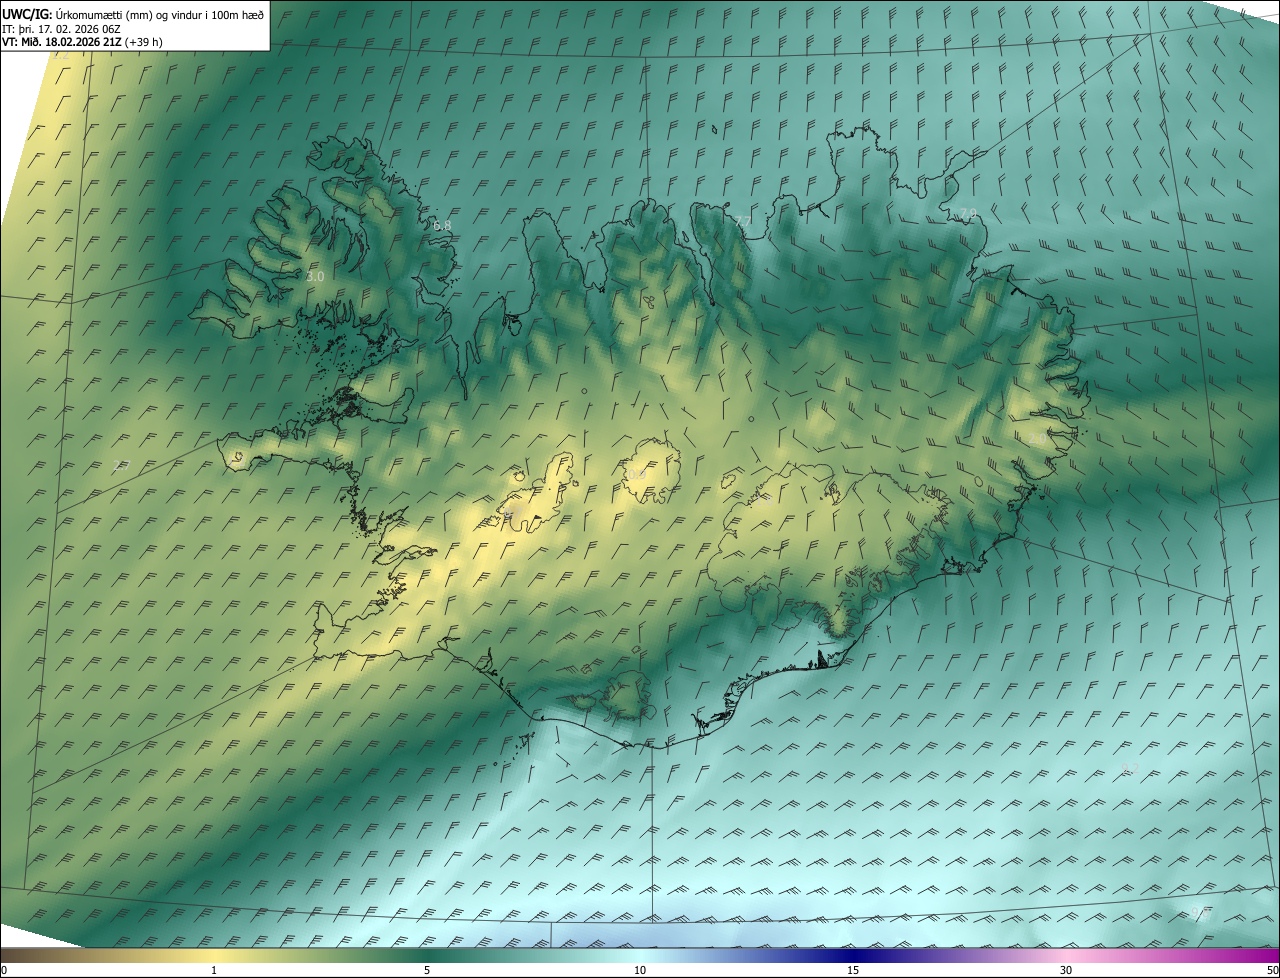The height and width of the screenshot is (978, 1280).
Task: Click the '50' tick on the color scale
Action: 1272,970
